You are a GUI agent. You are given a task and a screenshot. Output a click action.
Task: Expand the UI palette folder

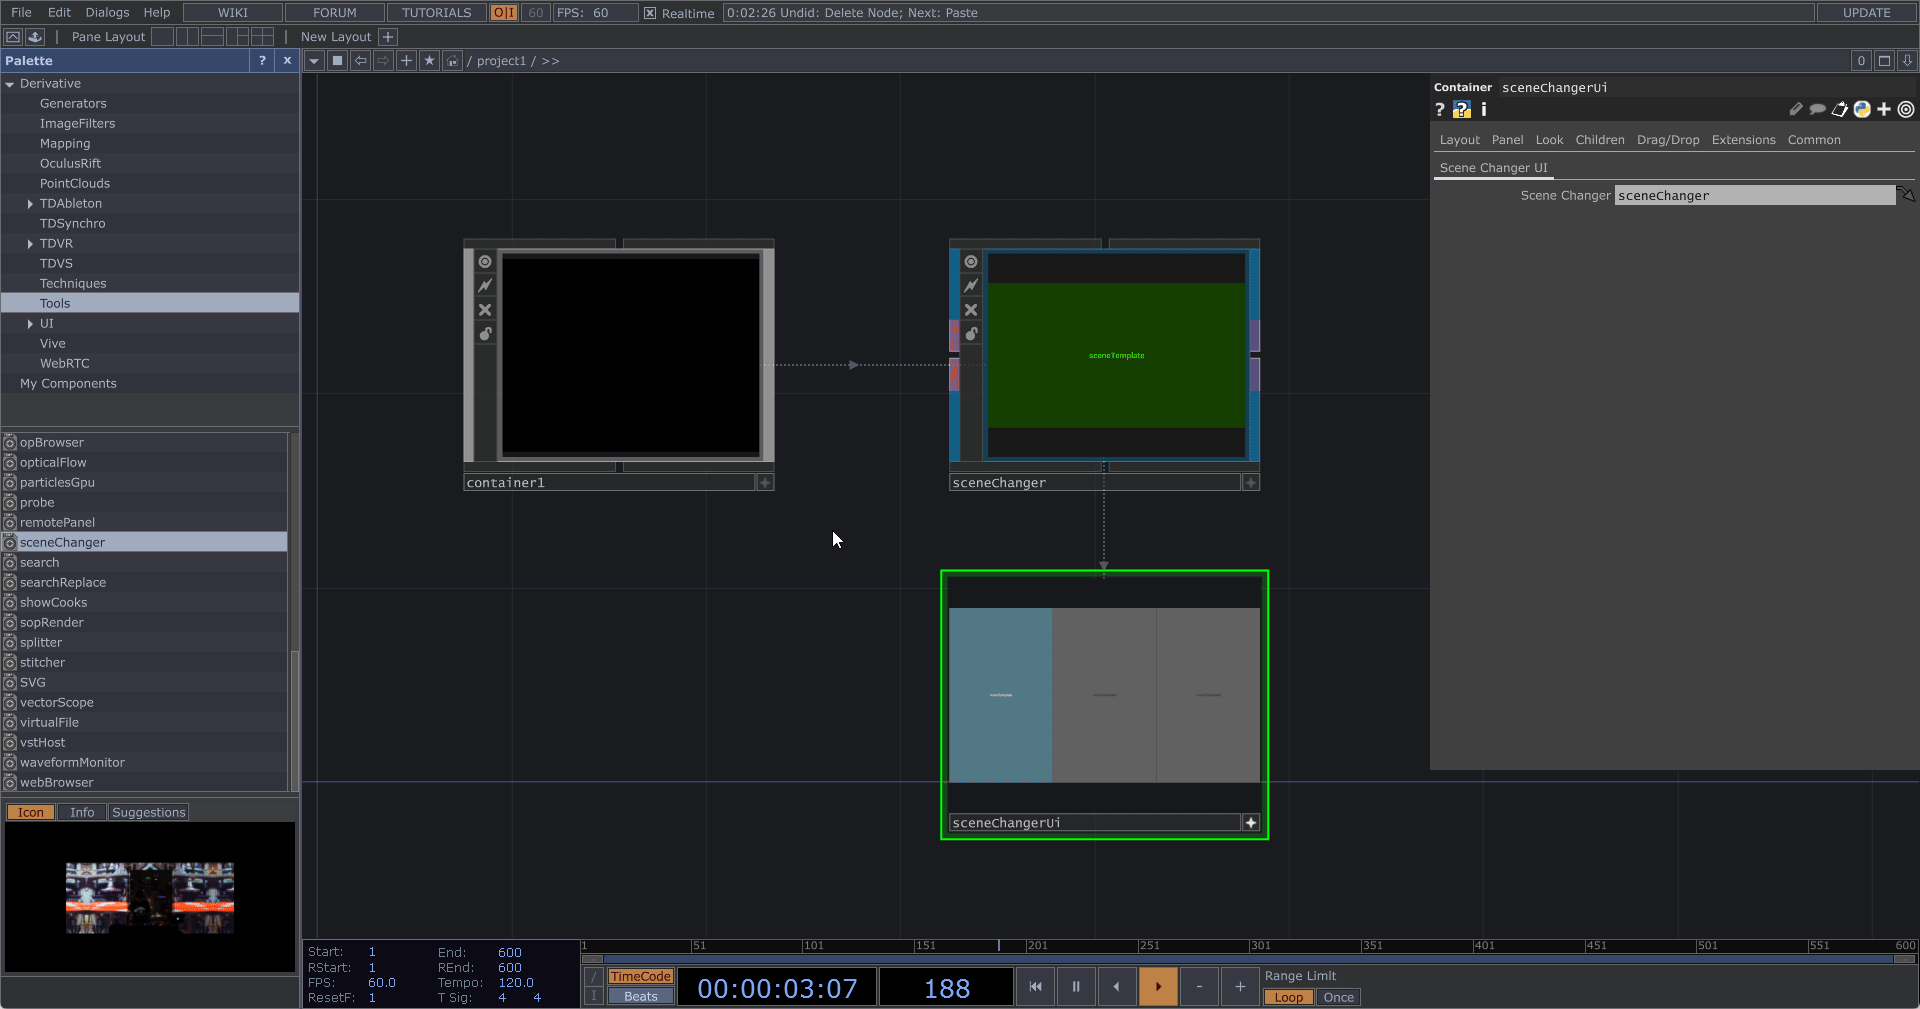30,324
